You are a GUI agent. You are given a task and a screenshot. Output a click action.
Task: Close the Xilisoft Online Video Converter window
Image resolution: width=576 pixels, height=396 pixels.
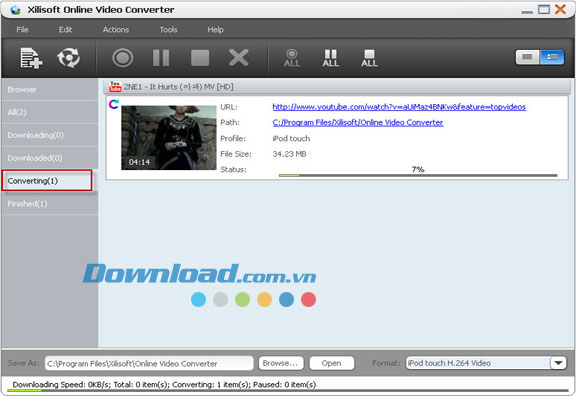click(x=560, y=9)
